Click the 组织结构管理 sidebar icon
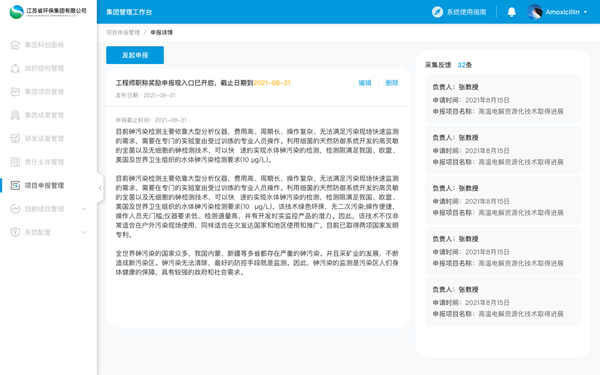Image resolution: width=600 pixels, height=375 pixels. click(x=15, y=68)
